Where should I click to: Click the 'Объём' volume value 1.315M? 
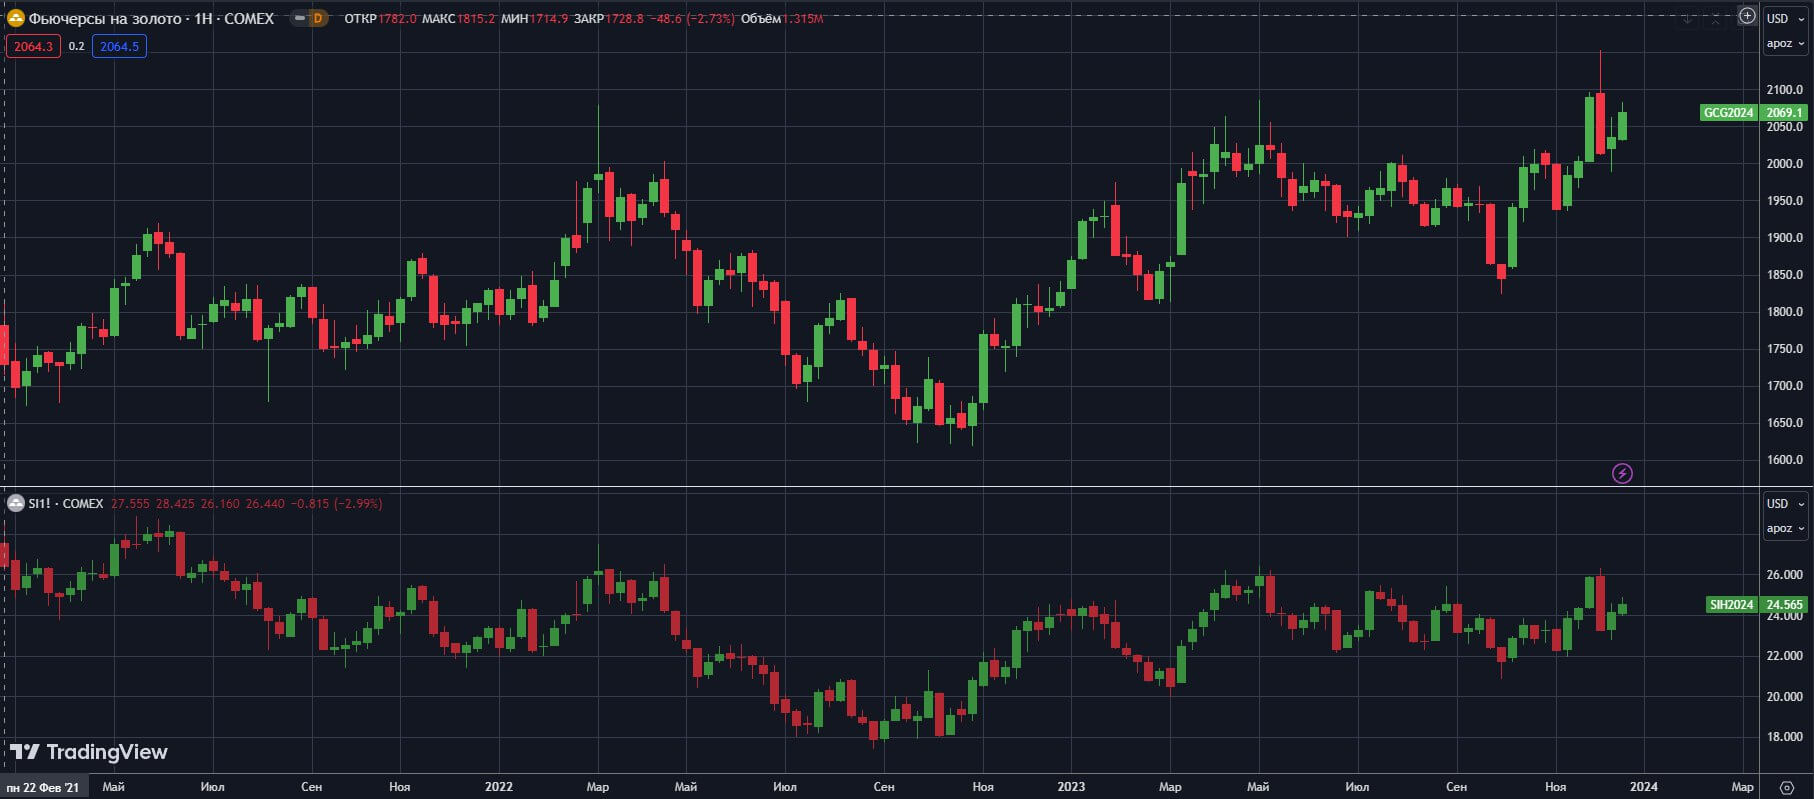click(803, 18)
